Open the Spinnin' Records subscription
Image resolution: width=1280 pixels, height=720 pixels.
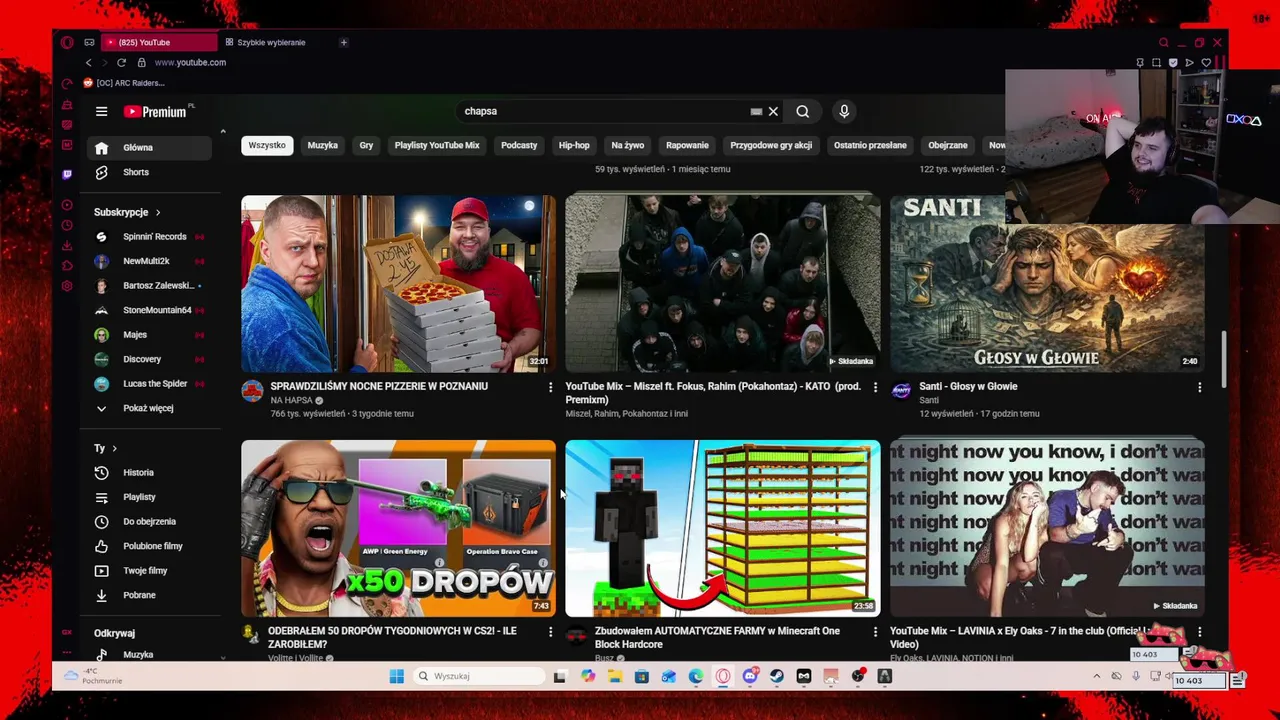point(148,237)
